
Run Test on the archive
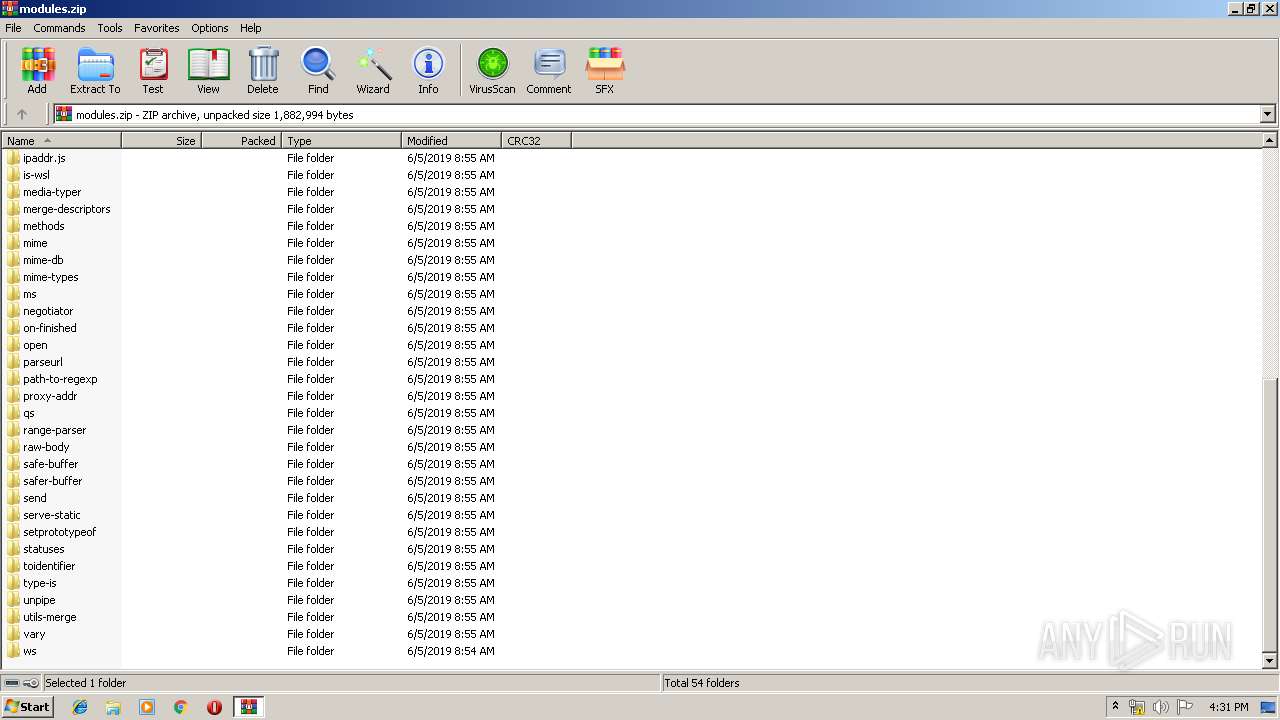click(x=153, y=70)
